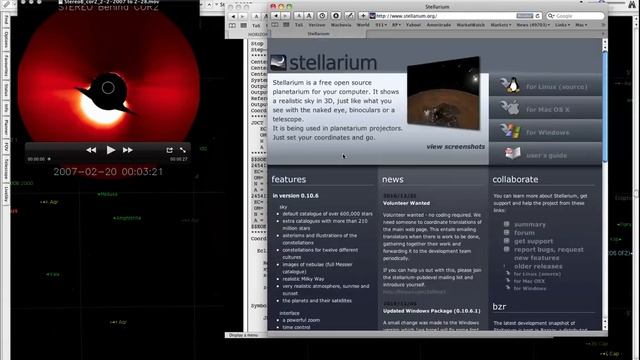This screenshot has height=360, width=640.
Task: Go back in the rear browser window
Action: (233, 16)
